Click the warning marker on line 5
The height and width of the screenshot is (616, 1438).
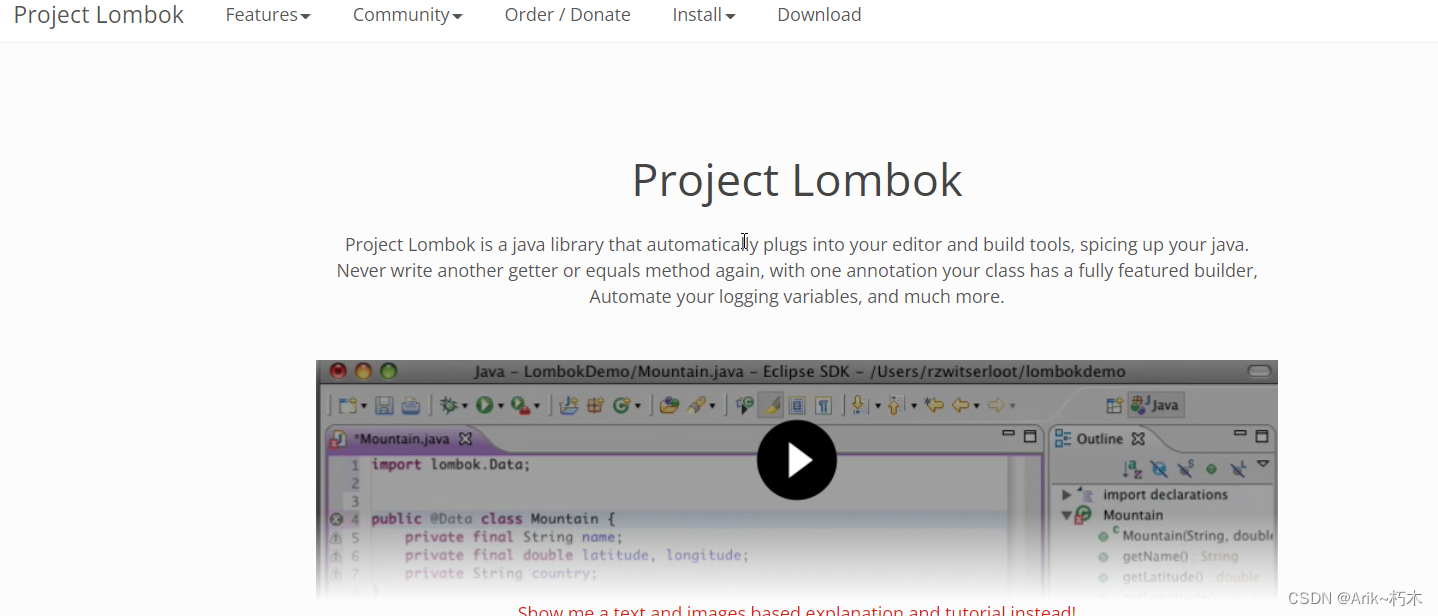click(x=336, y=537)
